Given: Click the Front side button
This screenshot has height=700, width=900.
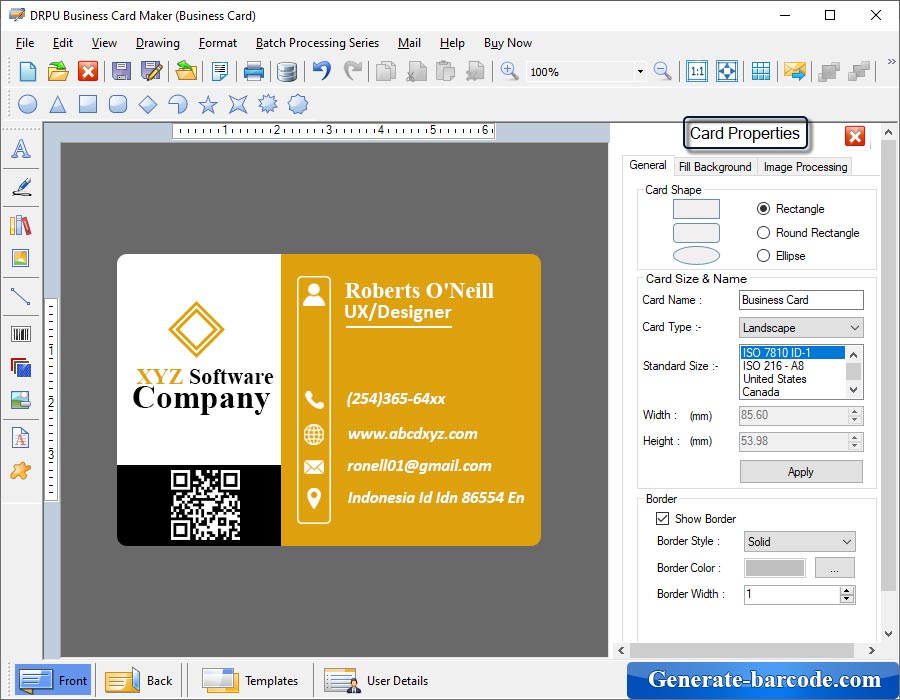Looking at the screenshot, I should click(53, 680).
